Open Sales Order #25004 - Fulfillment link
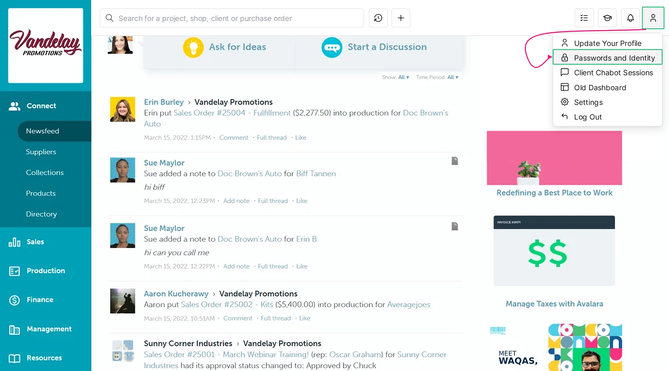This screenshot has height=371, width=669. click(232, 113)
